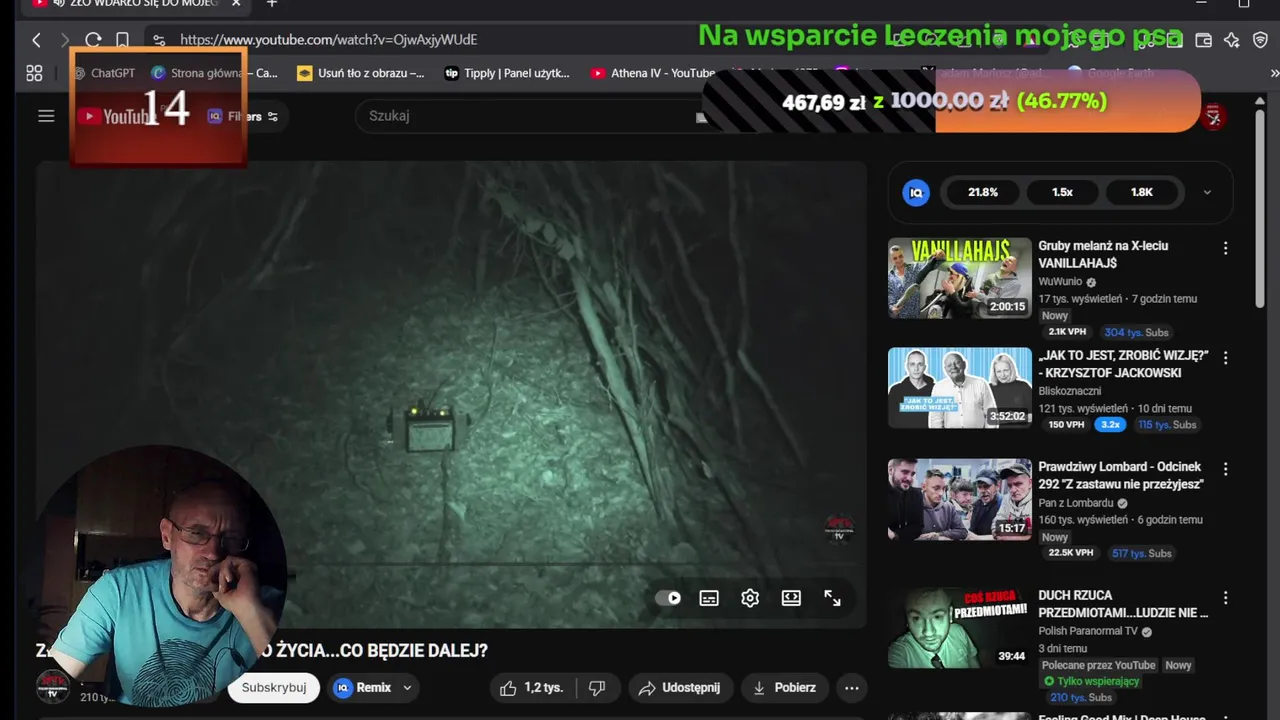The height and width of the screenshot is (720, 1280).
Task: Open browser shield icon in toolbar
Action: coord(1260,40)
